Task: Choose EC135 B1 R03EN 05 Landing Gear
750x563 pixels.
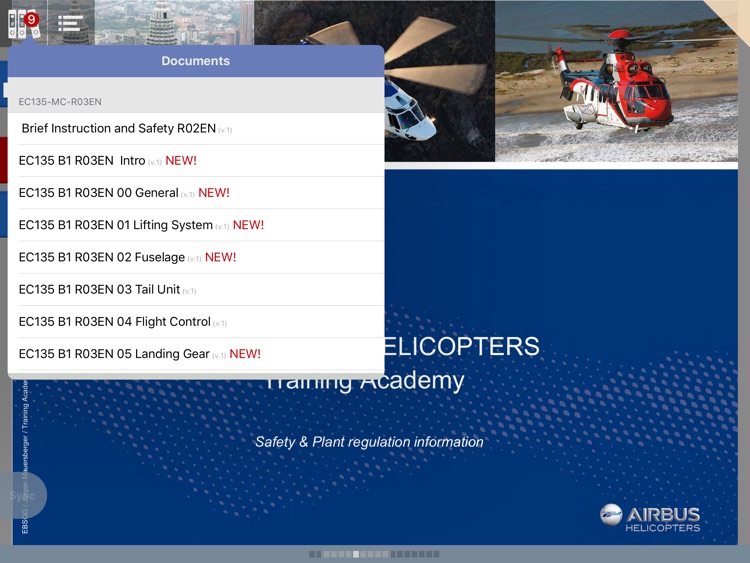Action: click(x=196, y=354)
